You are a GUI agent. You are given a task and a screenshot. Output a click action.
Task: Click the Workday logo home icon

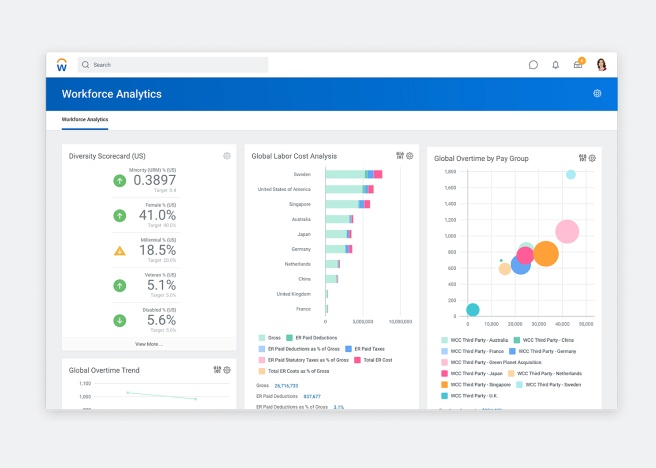pyautogui.click(x=62, y=65)
